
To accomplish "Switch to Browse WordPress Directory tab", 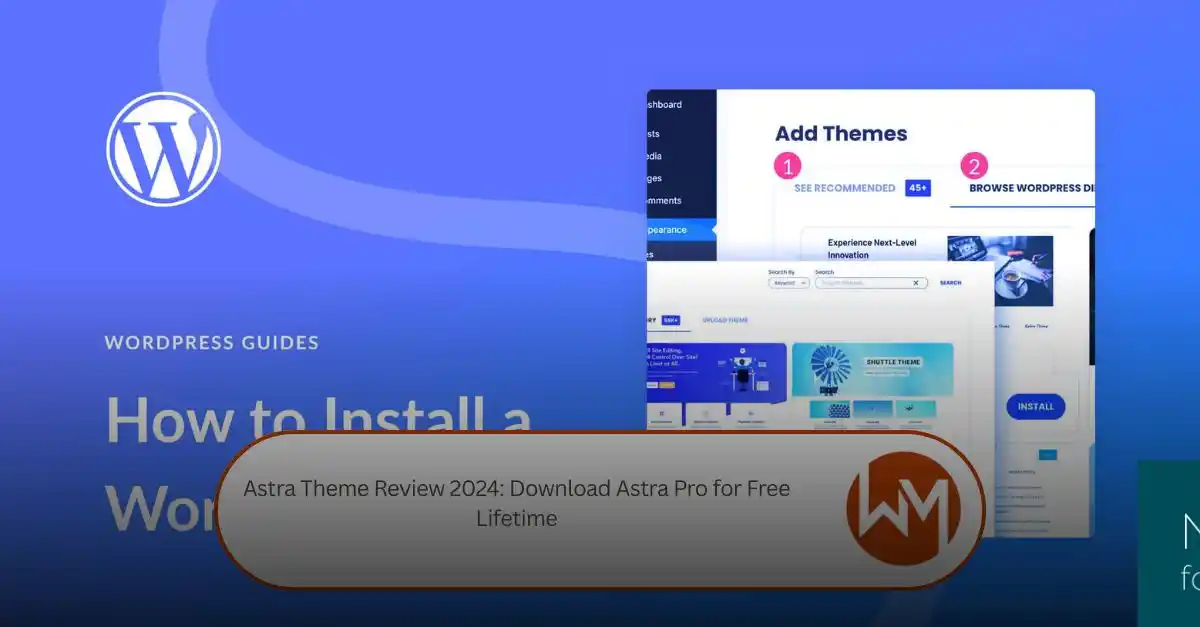I will point(1030,188).
